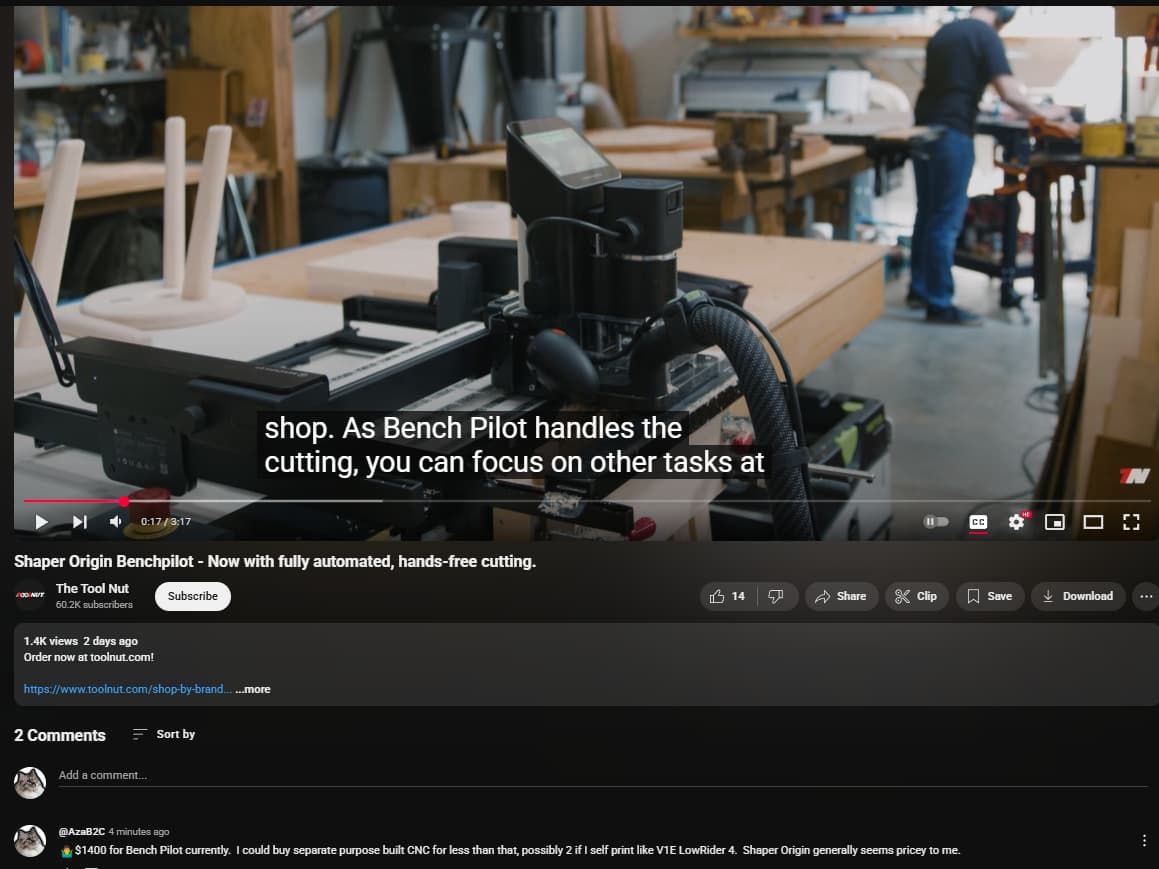The height and width of the screenshot is (869, 1159).
Task: Open the player settings gear
Action: [x=1017, y=522]
